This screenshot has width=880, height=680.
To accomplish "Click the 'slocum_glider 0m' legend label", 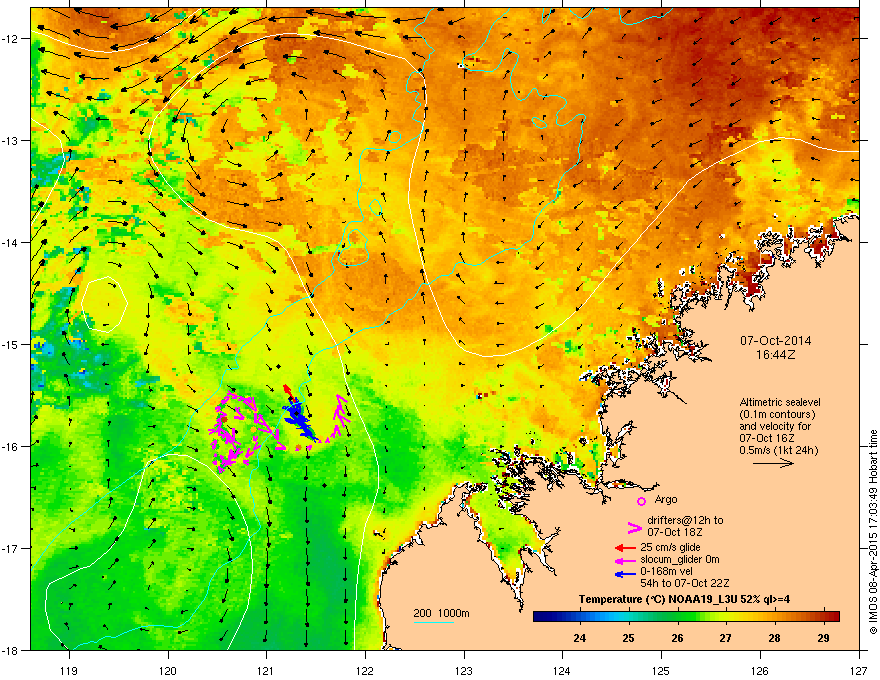I will click(x=680, y=559).
